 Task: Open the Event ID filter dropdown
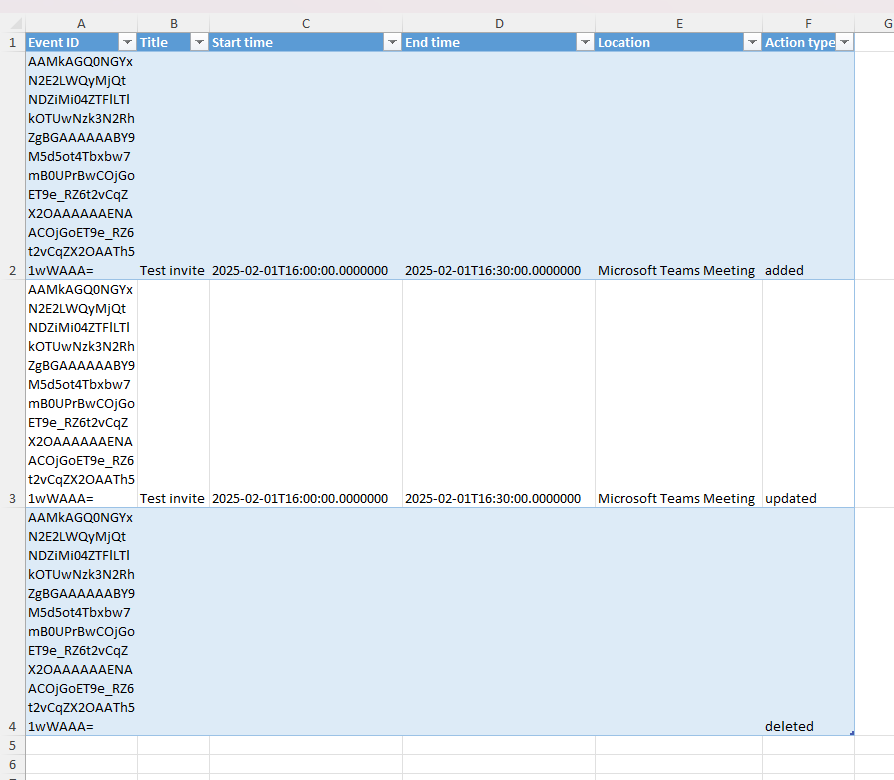127,43
